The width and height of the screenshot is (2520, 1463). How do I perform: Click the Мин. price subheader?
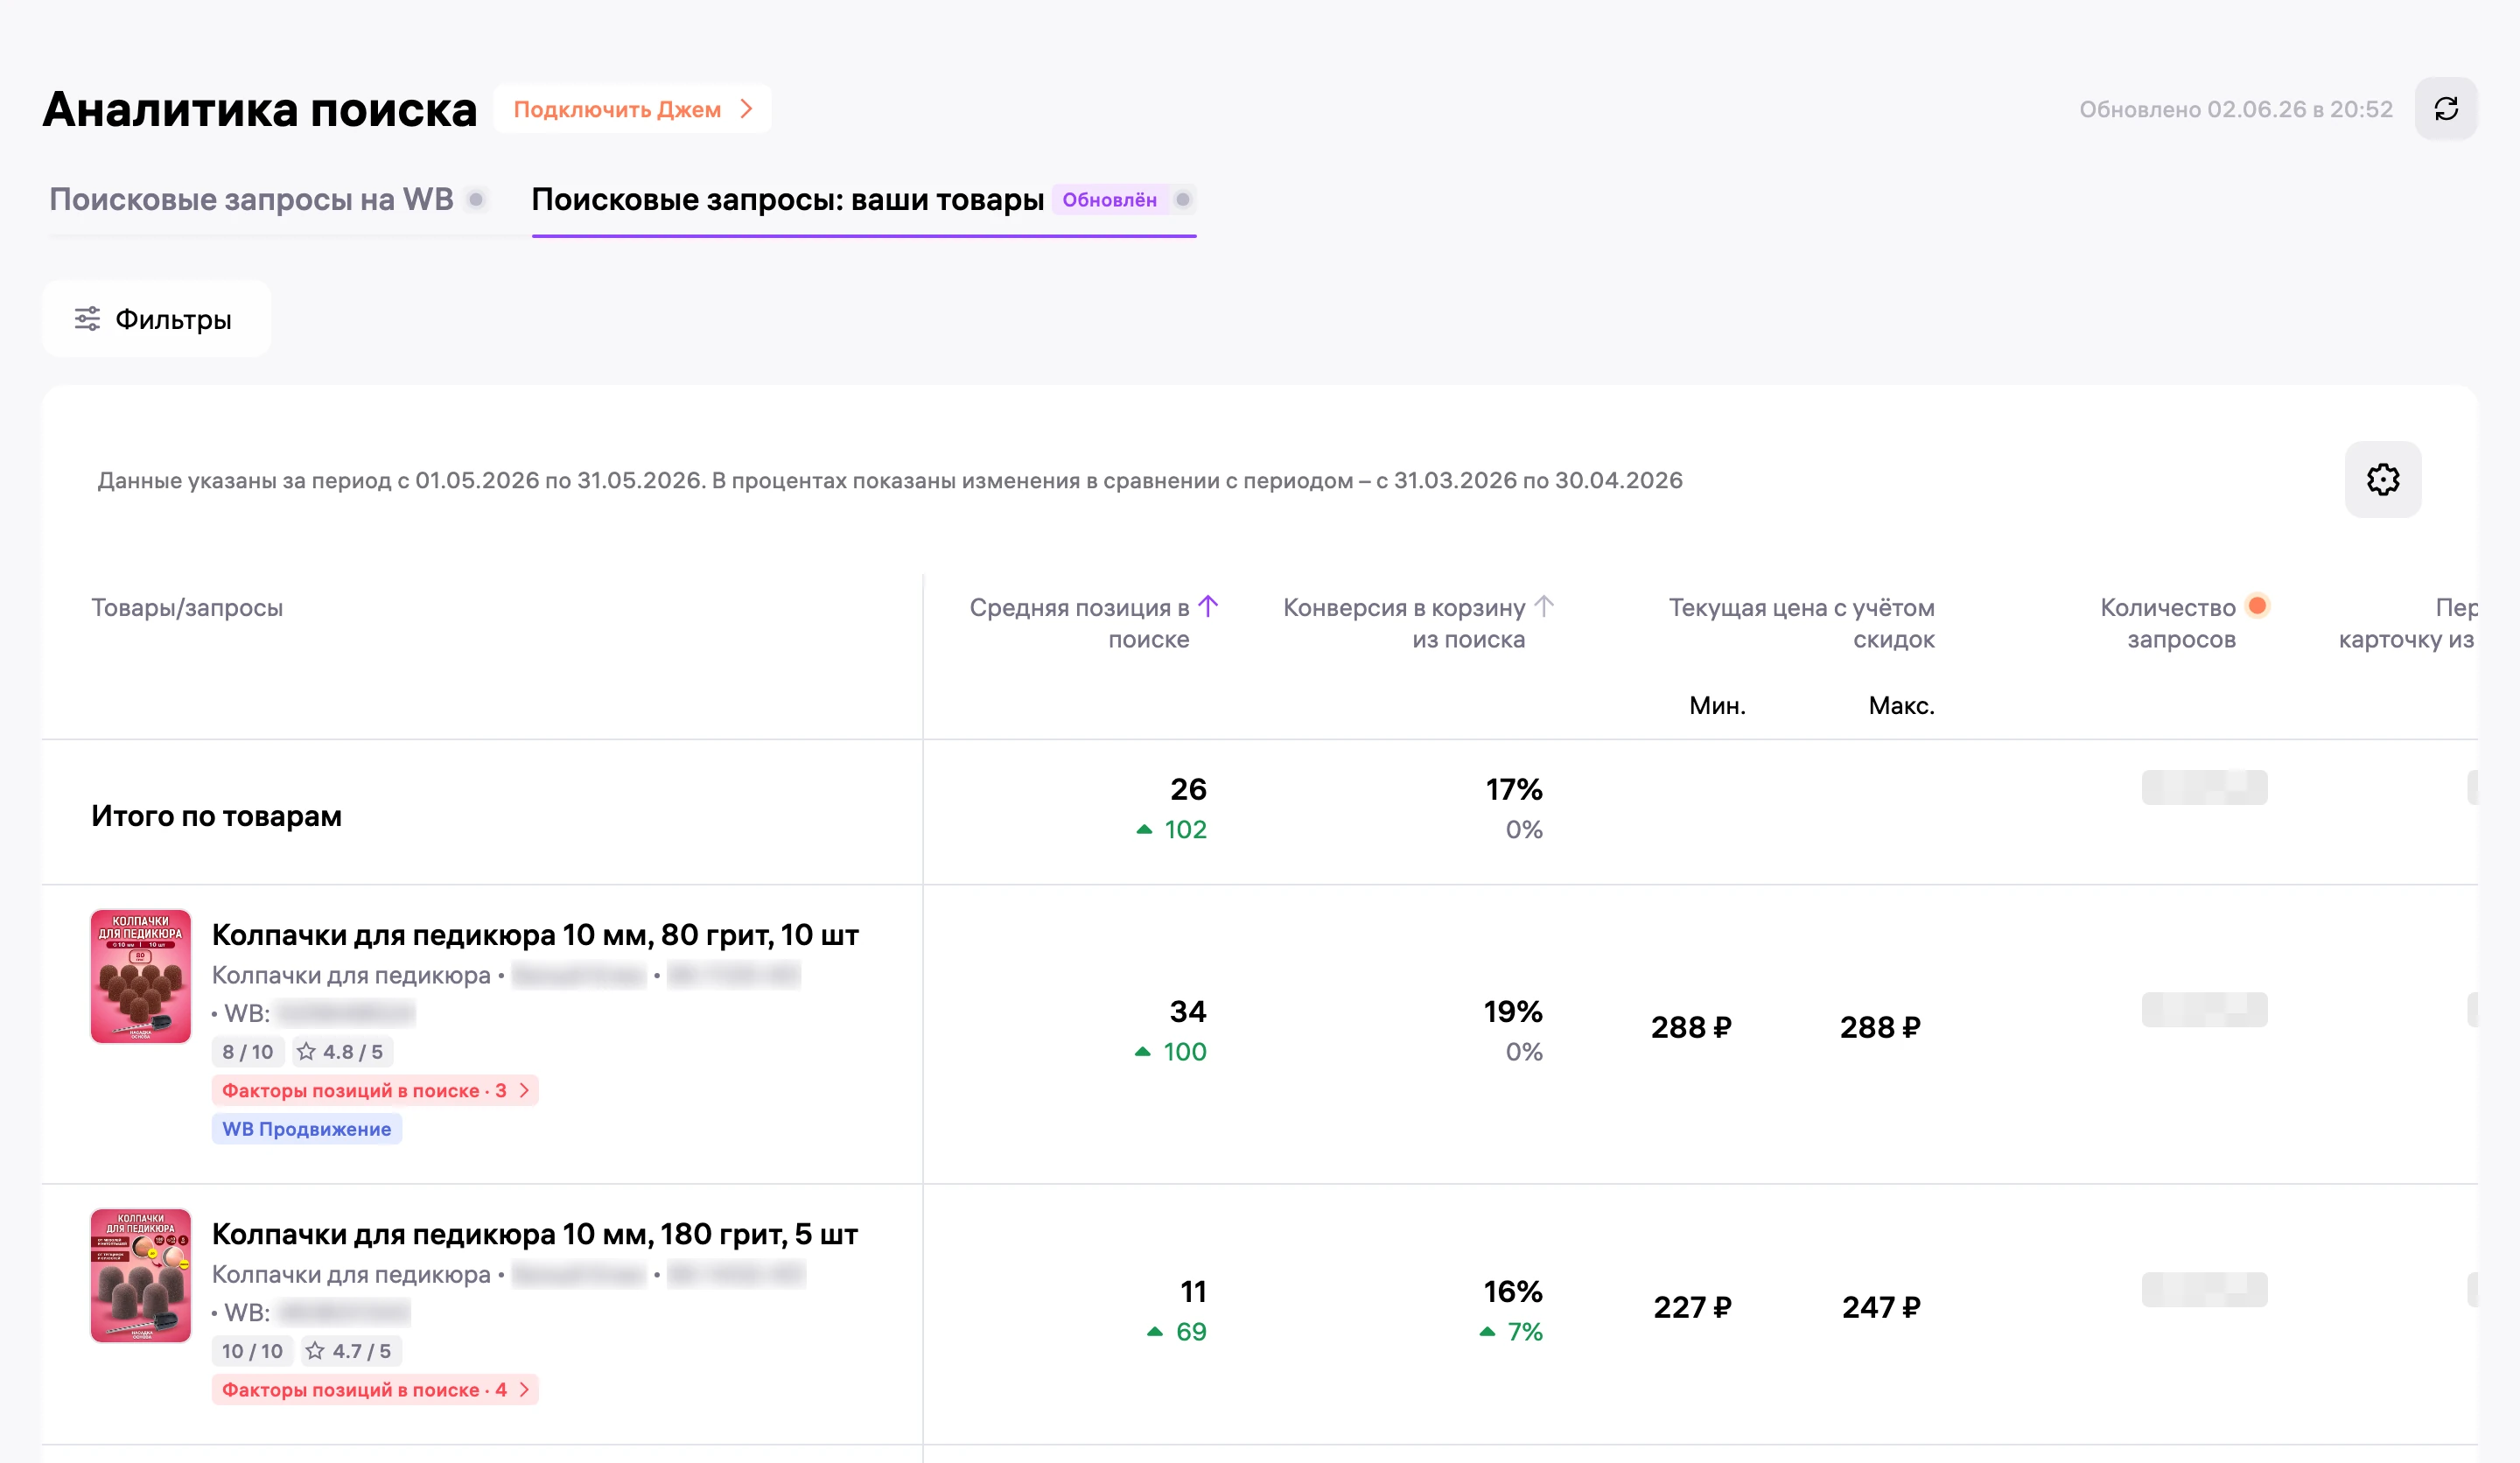coord(1717,705)
